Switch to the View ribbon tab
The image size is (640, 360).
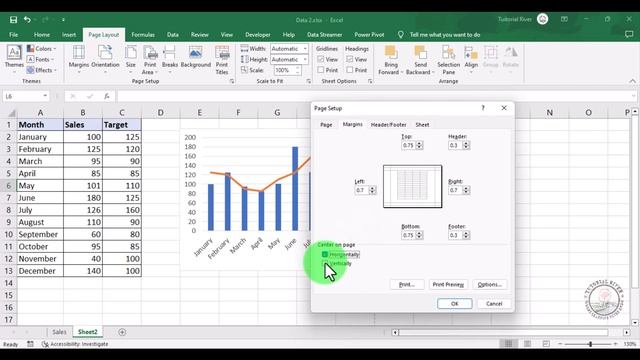(x=227, y=35)
